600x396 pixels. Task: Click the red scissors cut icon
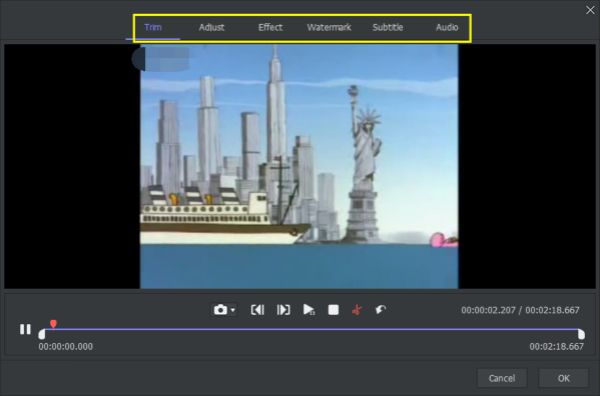357,310
